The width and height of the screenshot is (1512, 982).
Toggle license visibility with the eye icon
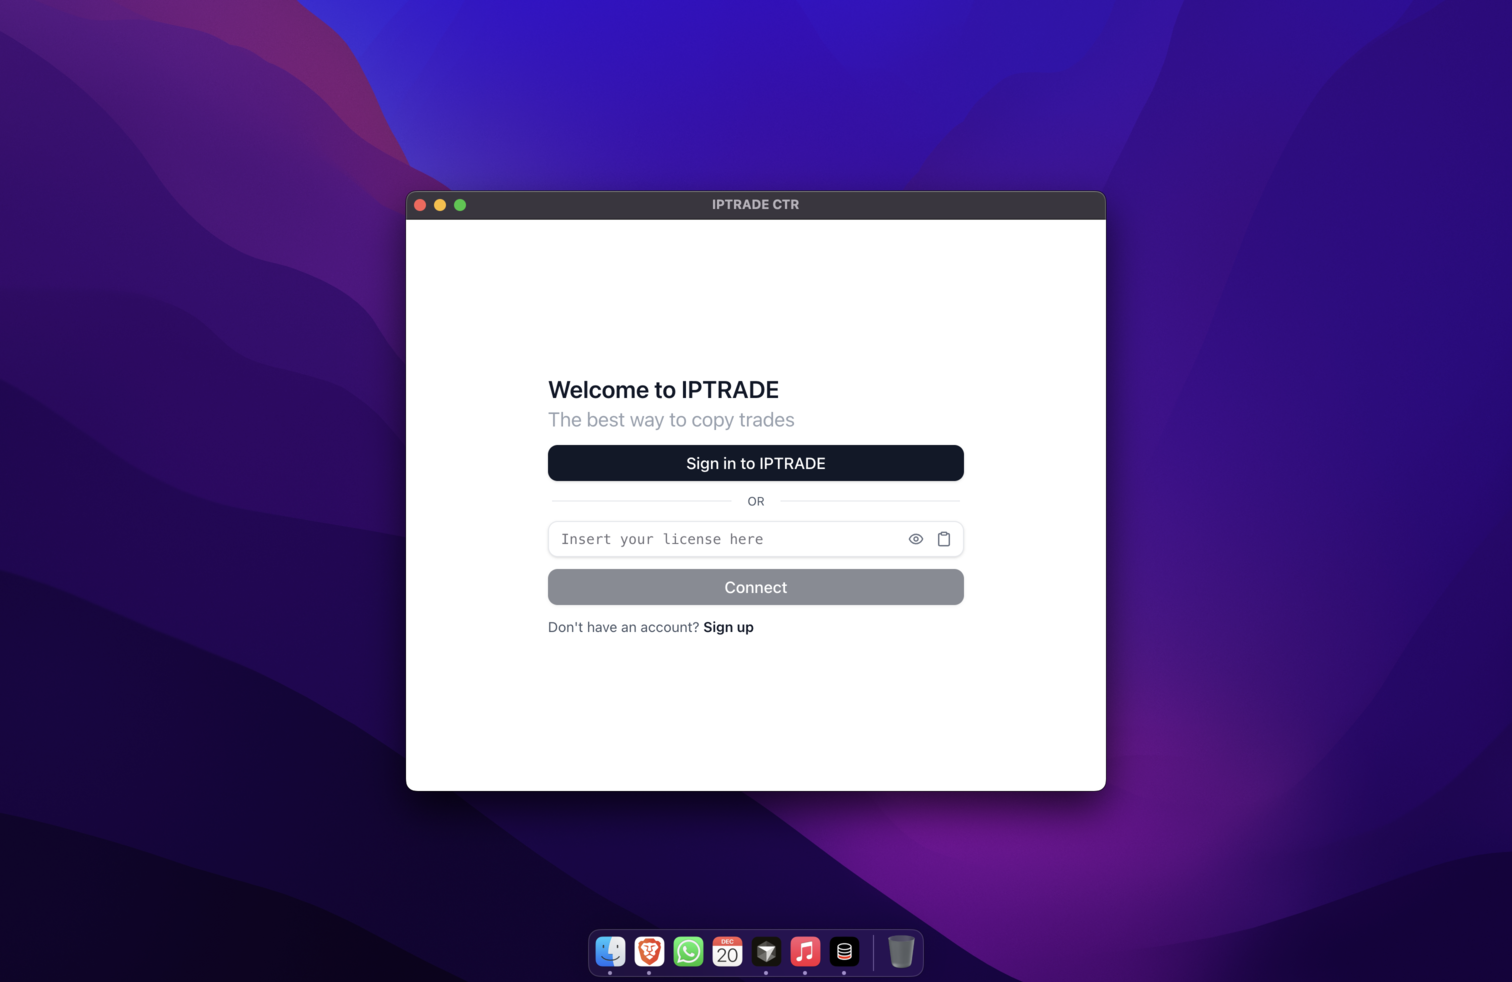pos(916,538)
